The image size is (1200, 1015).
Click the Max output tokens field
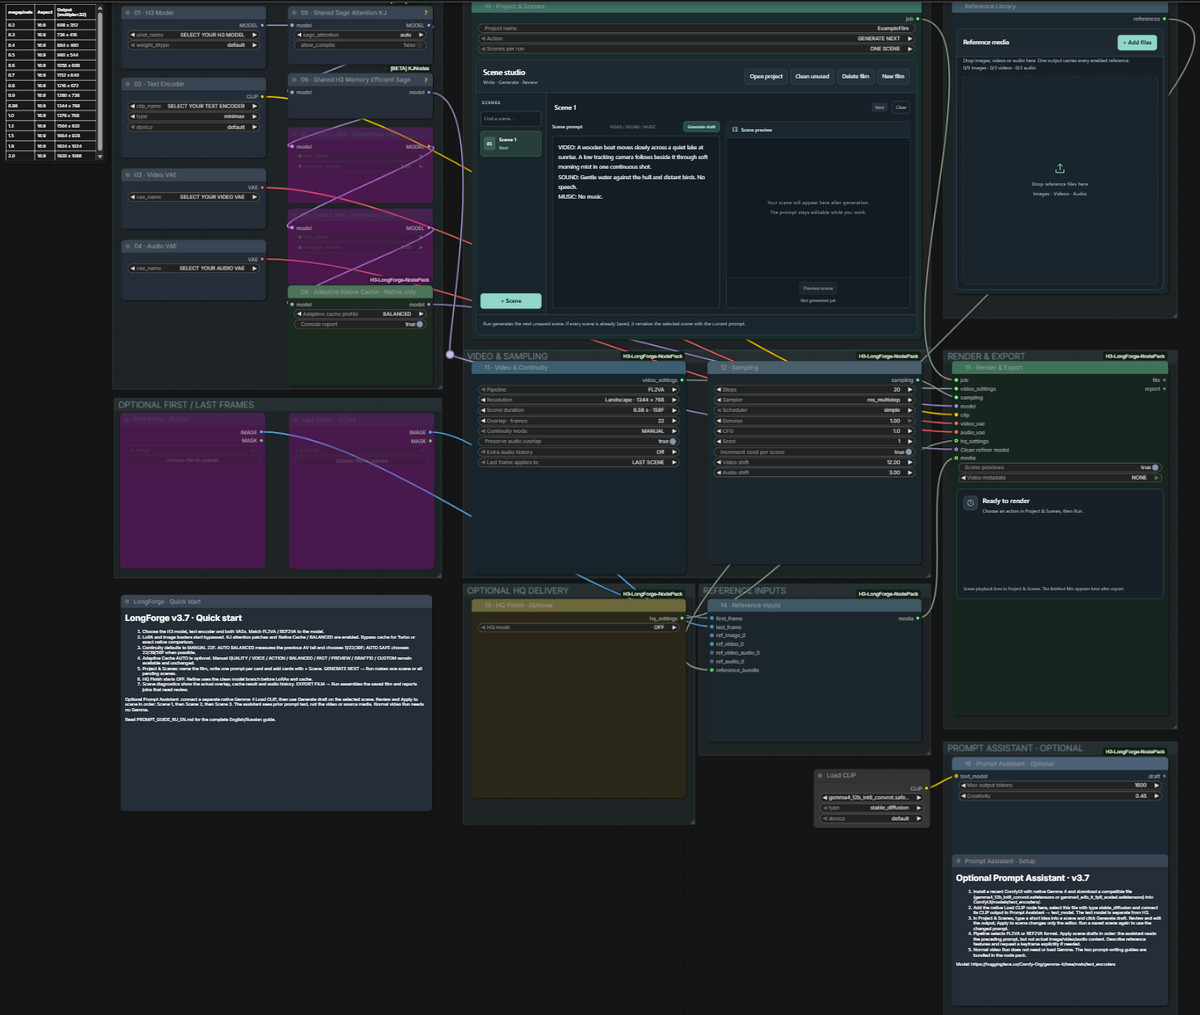1058,786
